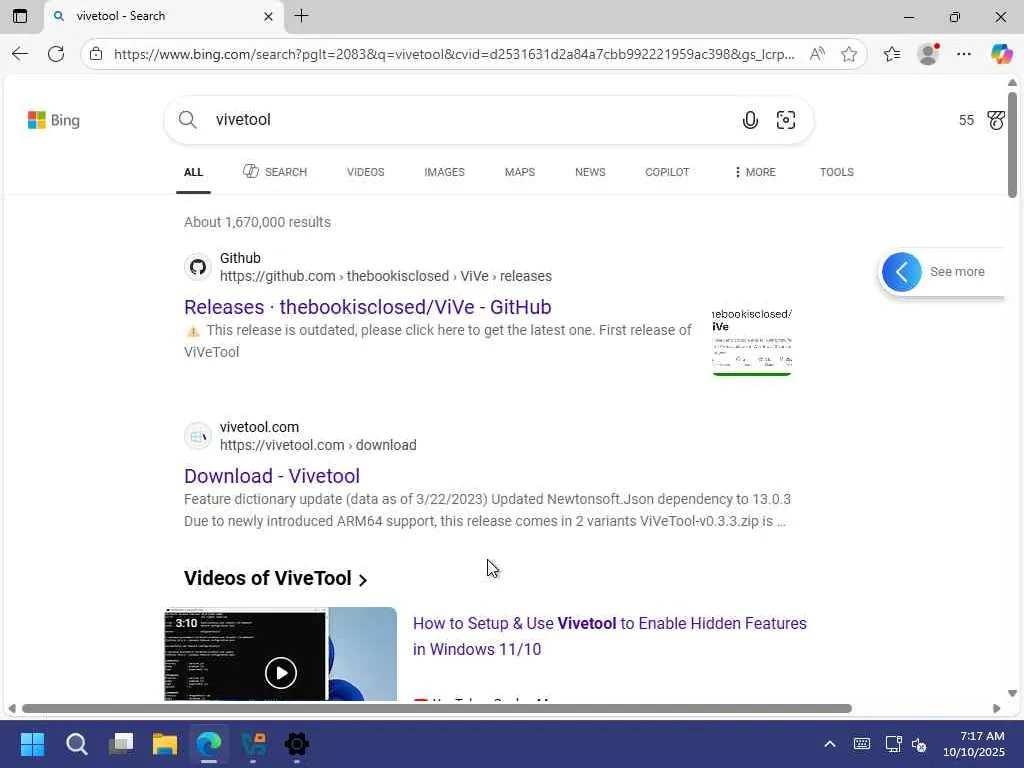Expand the See more side panel

point(940,272)
